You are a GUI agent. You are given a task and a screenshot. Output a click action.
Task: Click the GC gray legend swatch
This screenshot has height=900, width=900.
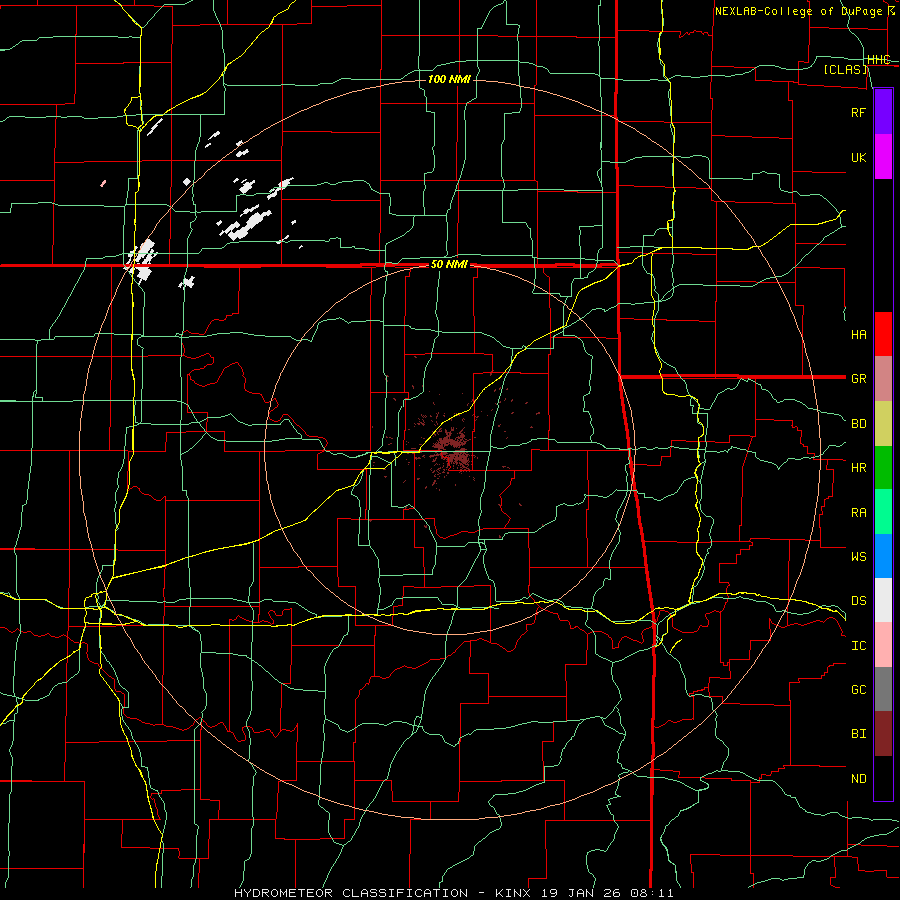pos(883,689)
